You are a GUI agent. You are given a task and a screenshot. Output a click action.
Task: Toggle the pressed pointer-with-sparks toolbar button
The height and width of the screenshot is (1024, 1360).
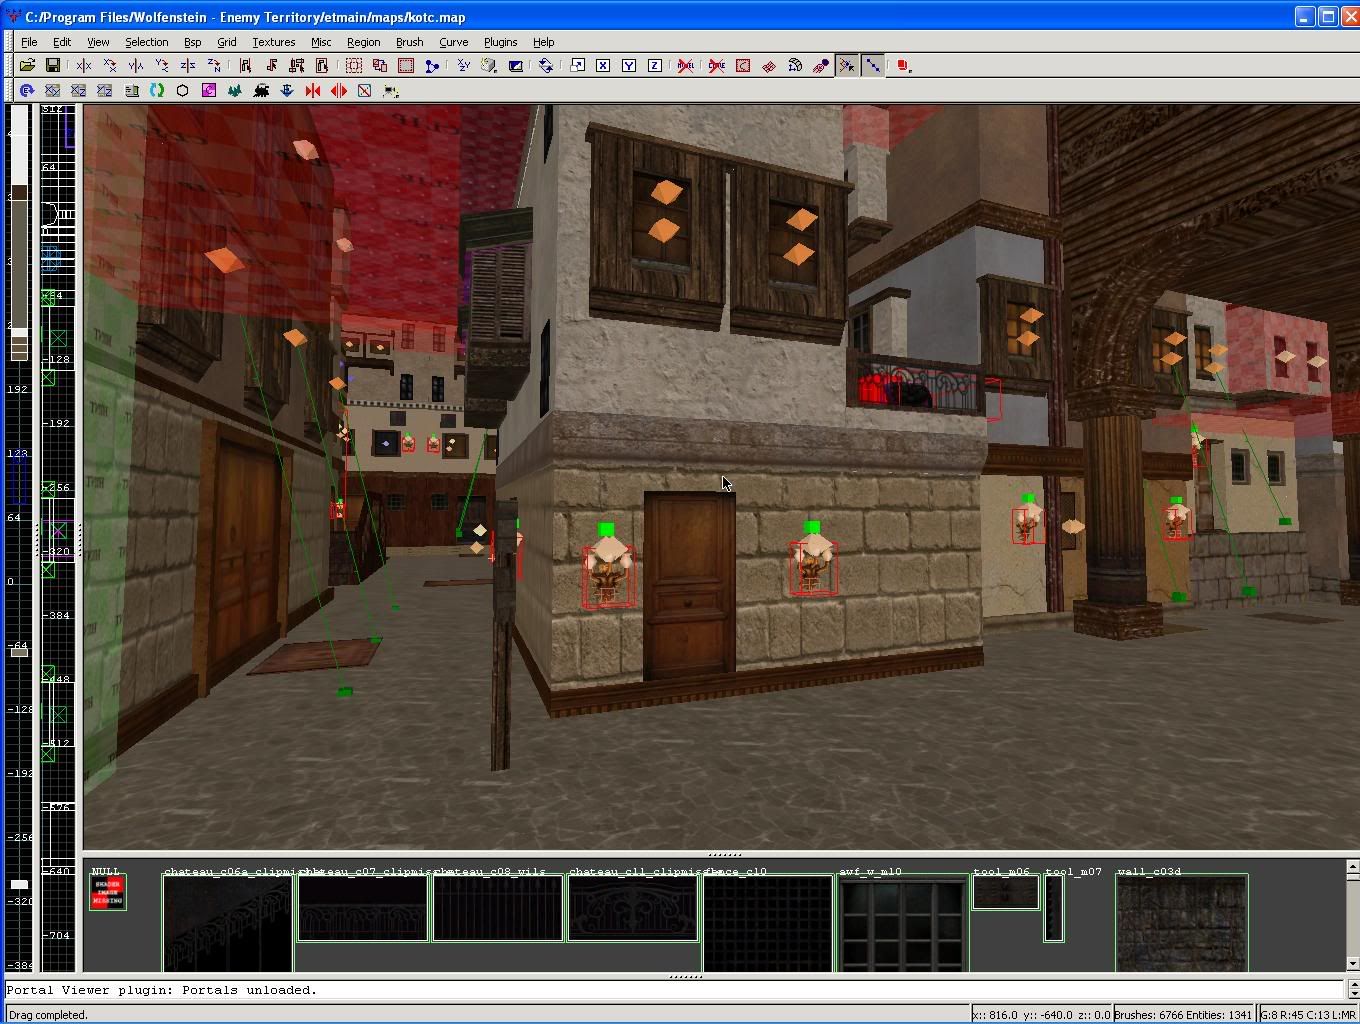click(x=847, y=66)
